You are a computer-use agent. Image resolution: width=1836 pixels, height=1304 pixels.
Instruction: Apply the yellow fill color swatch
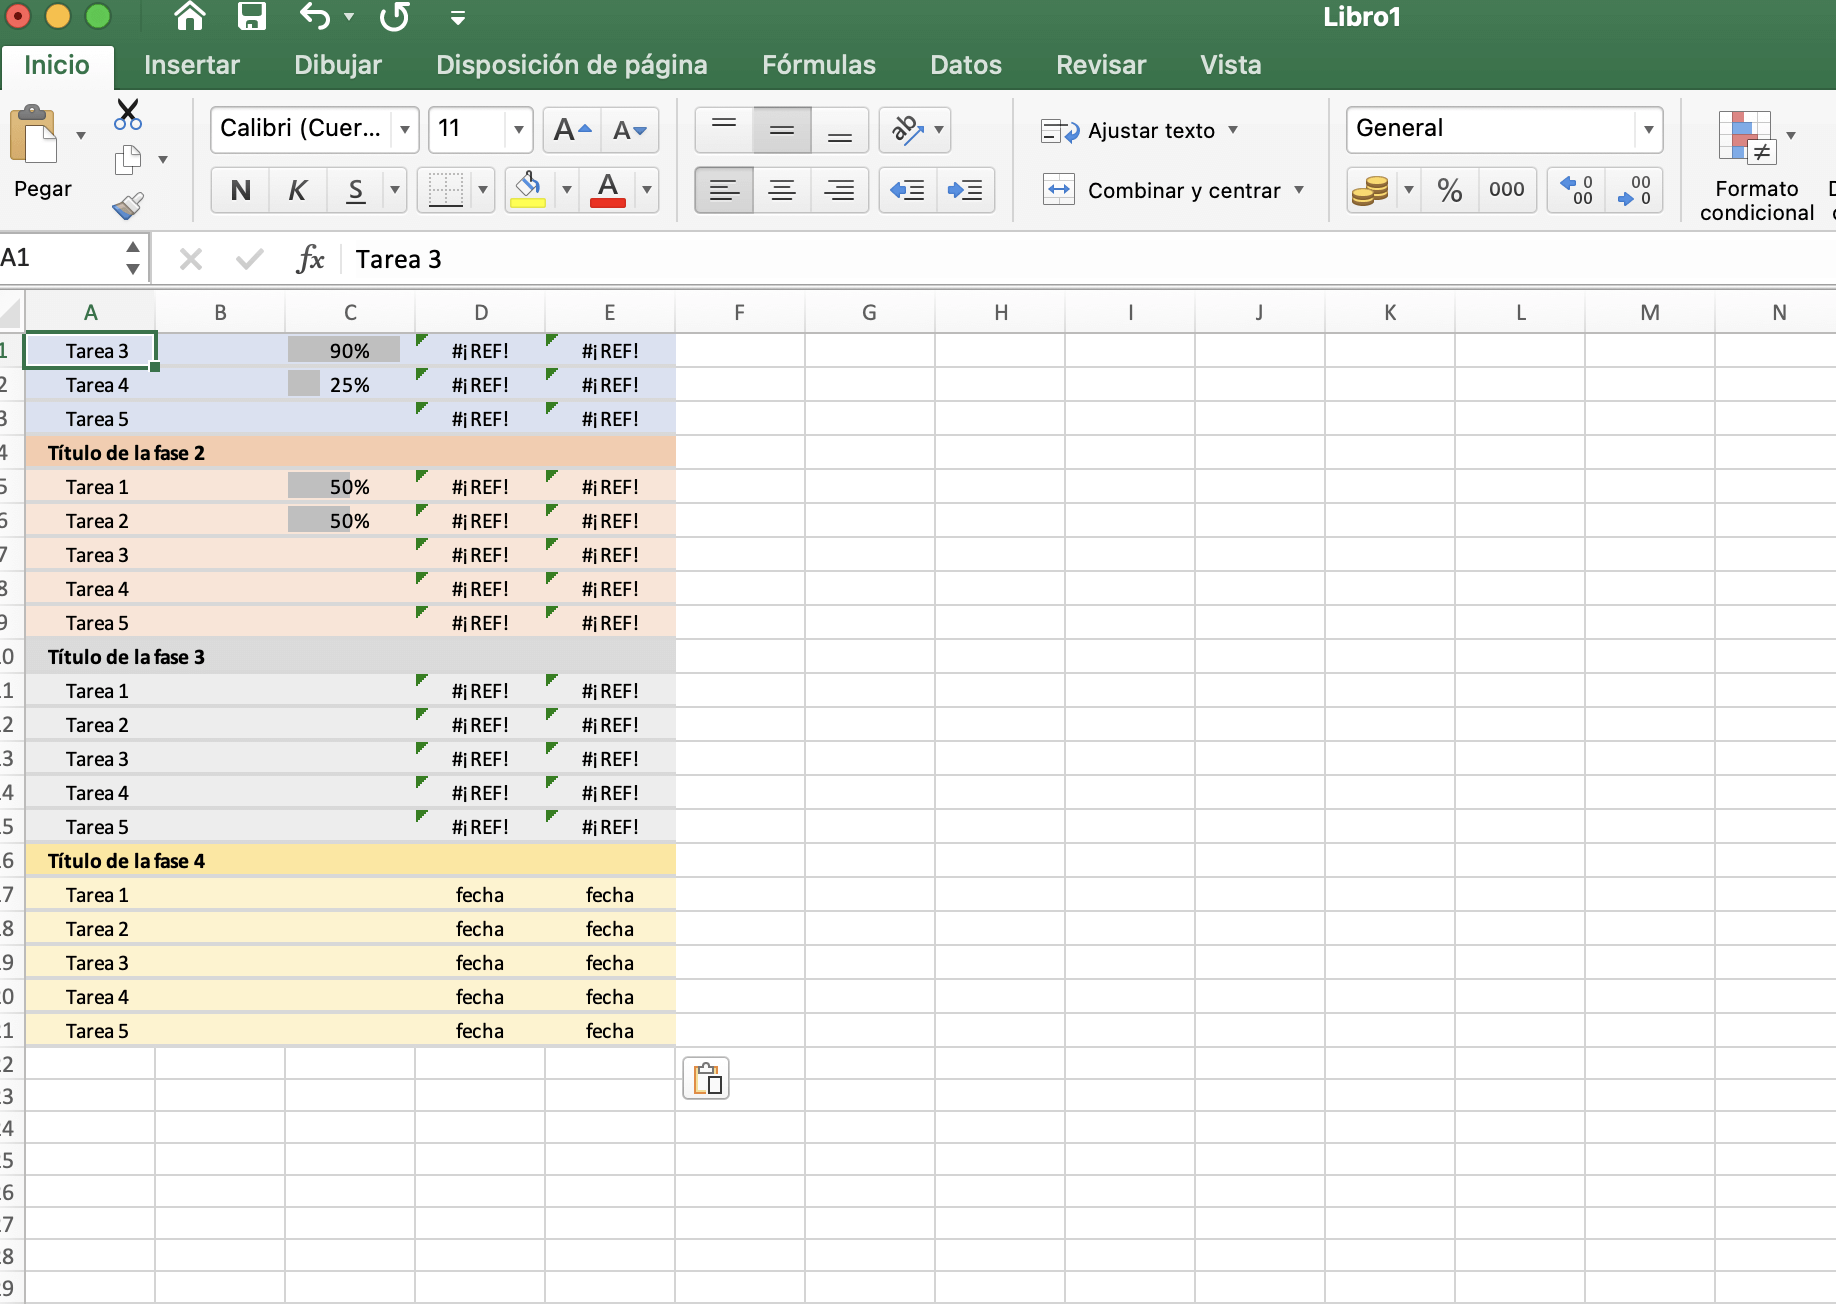[528, 190]
